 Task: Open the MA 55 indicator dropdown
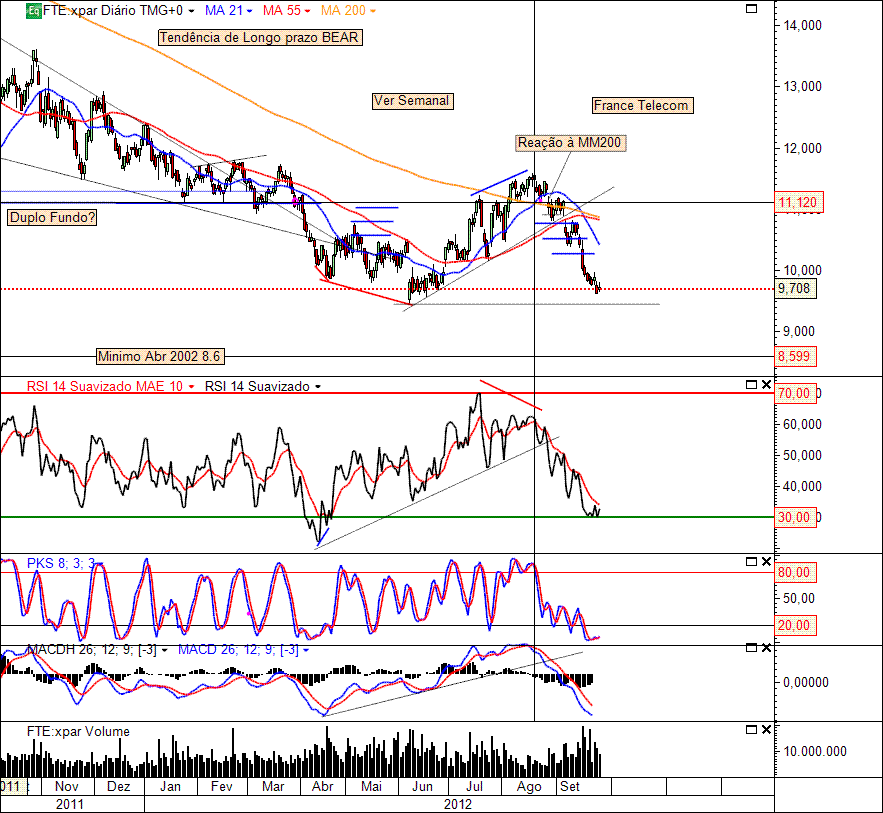point(307,11)
